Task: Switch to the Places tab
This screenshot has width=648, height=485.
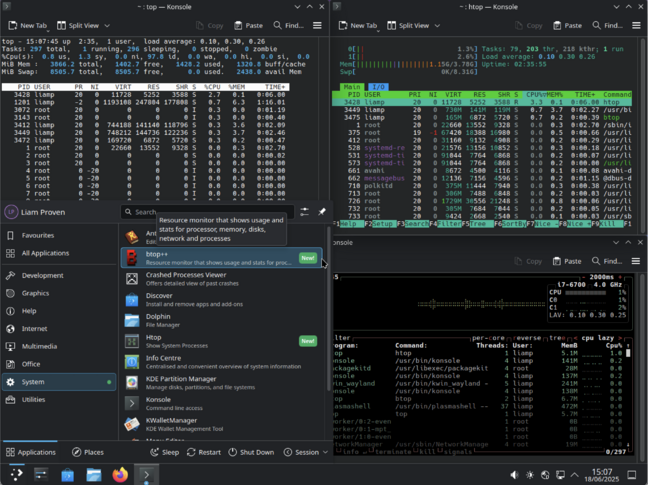Action: (88, 452)
